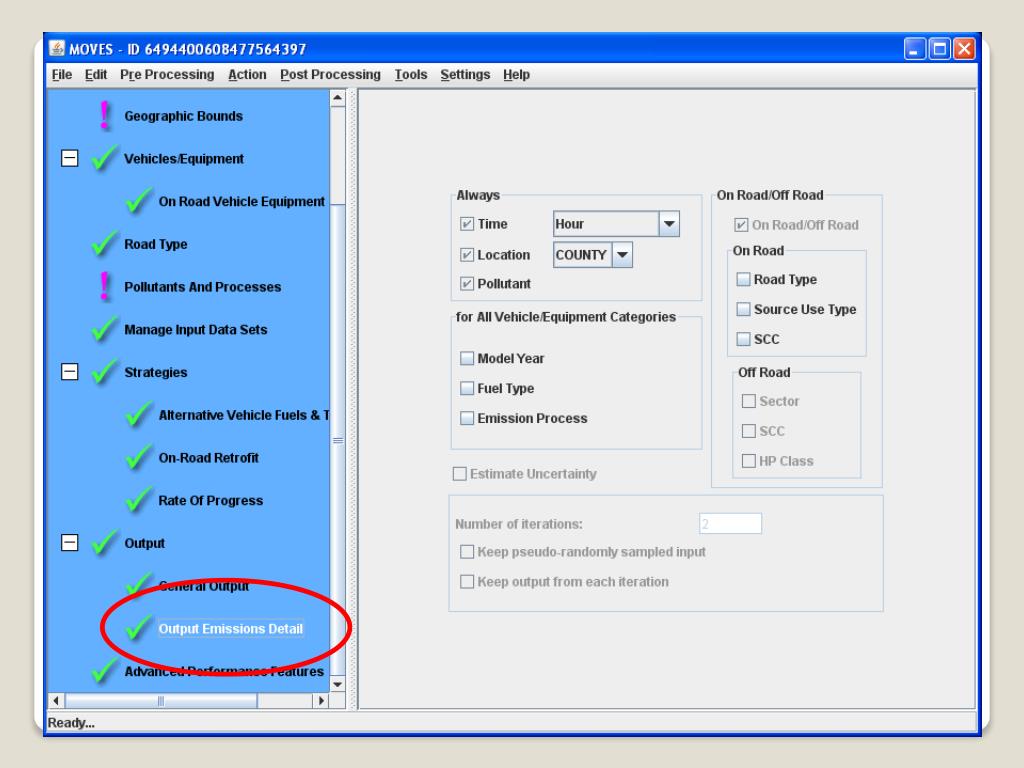Viewport: 1024px width, 768px height.
Task: Collapse the Strategies tree node
Action: tap(69, 372)
